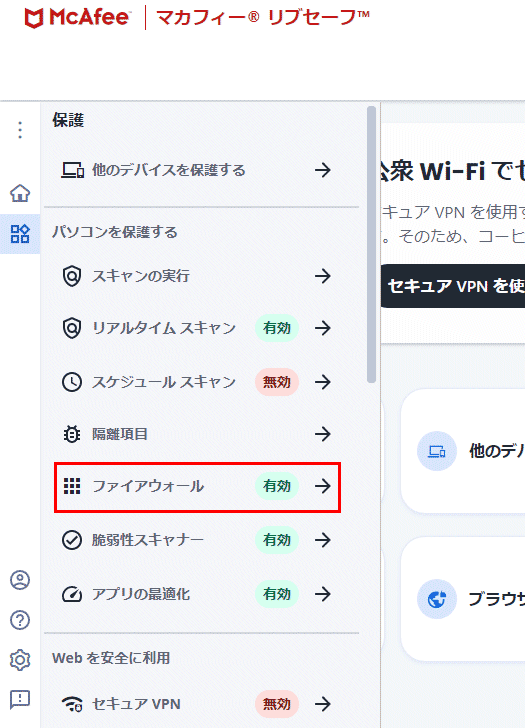This screenshot has height=728, width=525.
Task: Click the dark セキュア VPN を使 button
Action: (x=453, y=286)
